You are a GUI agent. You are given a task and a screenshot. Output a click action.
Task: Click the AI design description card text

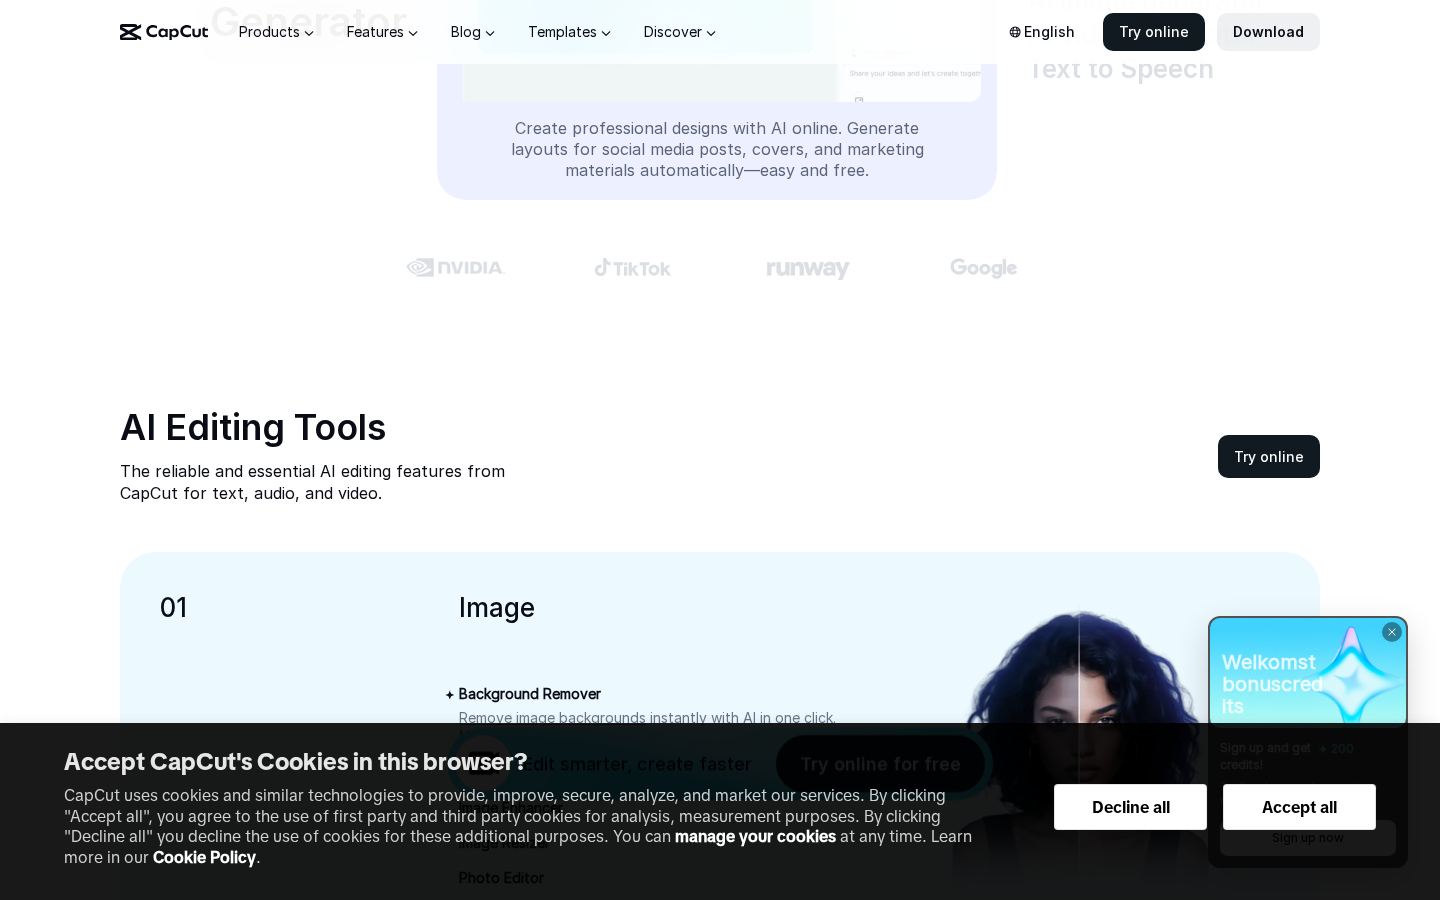point(717,149)
